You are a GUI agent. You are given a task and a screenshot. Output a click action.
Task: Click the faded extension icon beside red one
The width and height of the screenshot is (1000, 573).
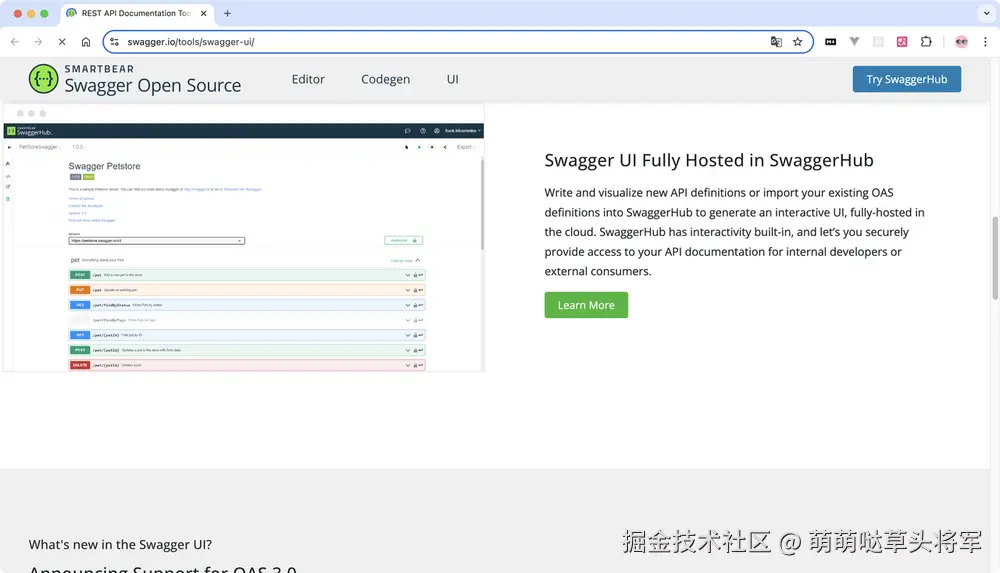click(878, 41)
